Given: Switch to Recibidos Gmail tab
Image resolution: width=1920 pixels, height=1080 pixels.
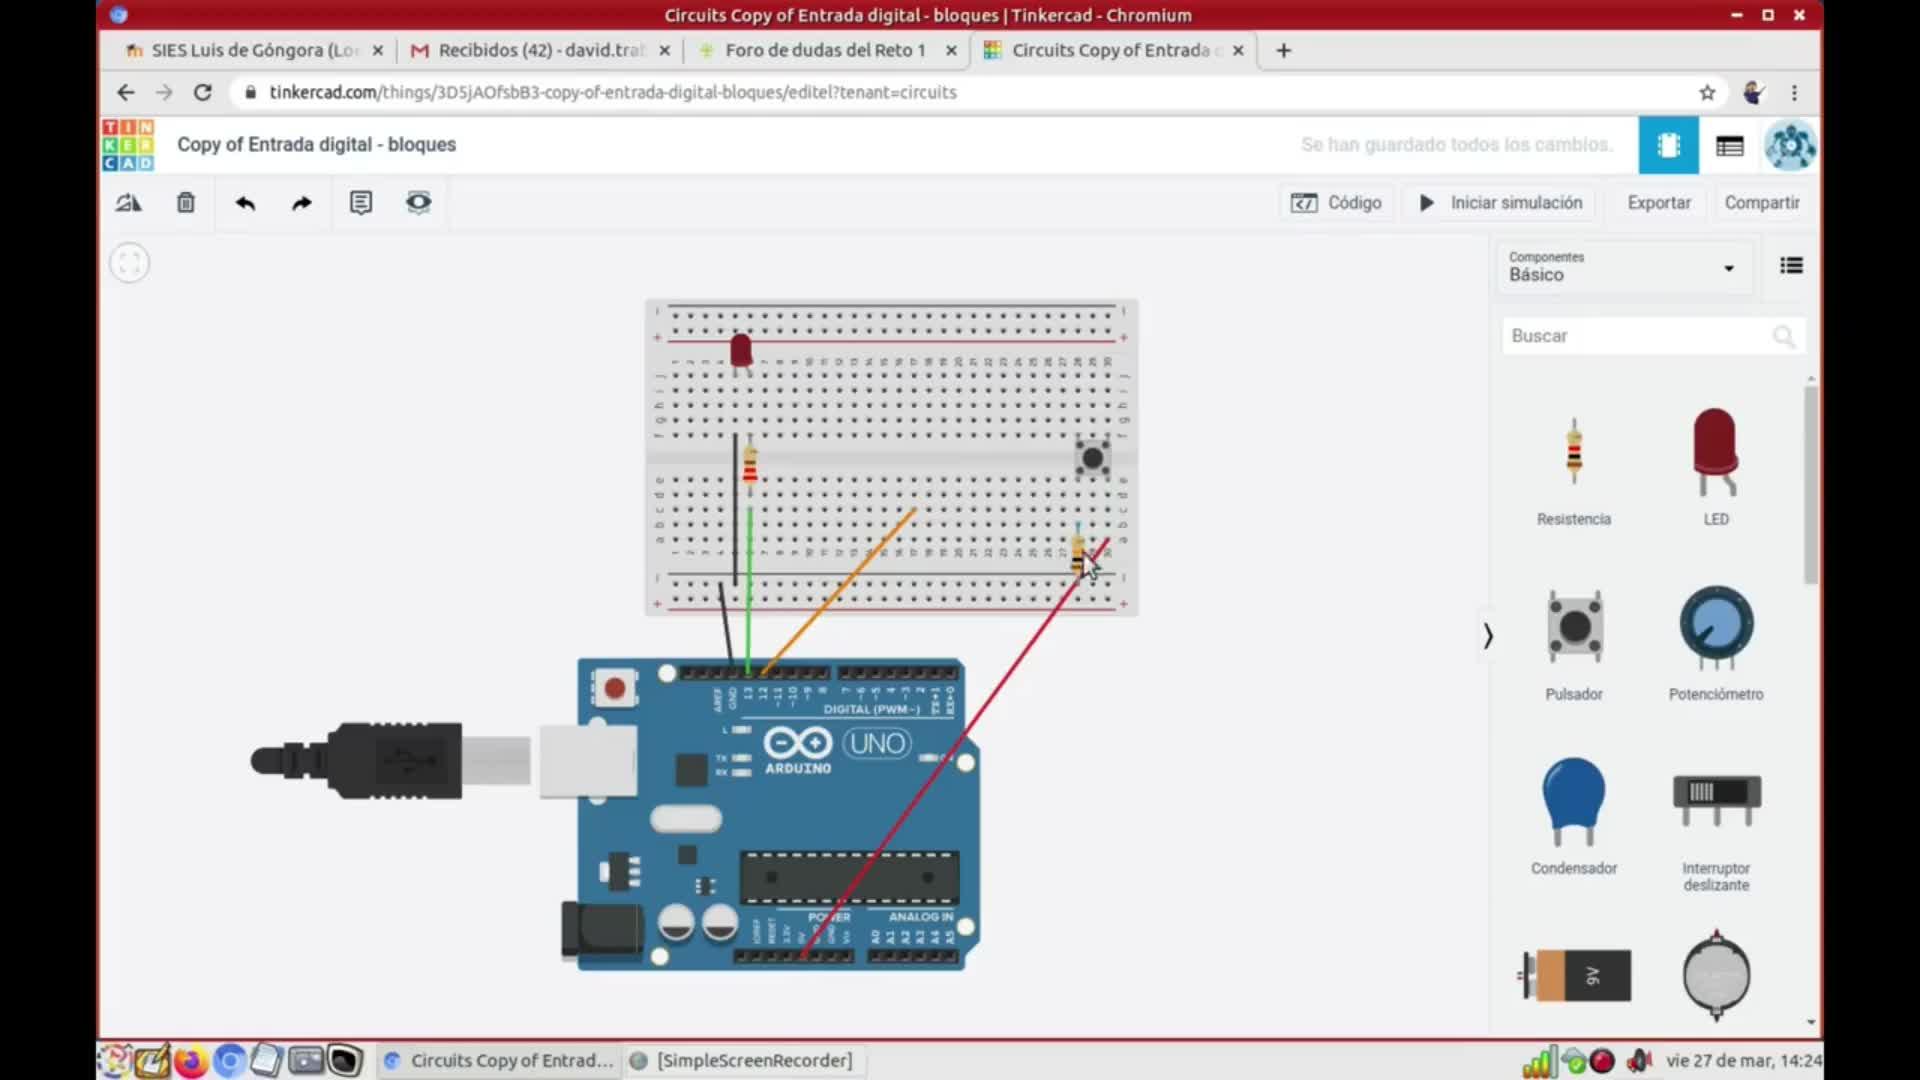Looking at the screenshot, I should coord(540,50).
